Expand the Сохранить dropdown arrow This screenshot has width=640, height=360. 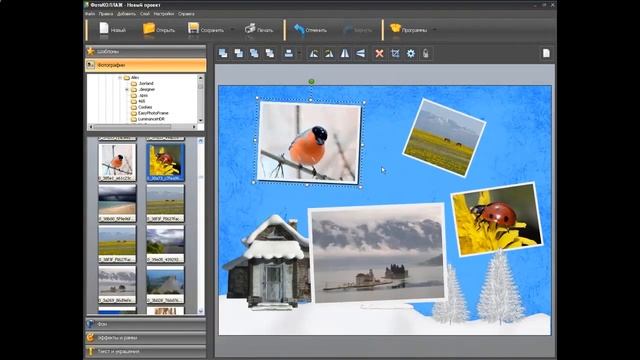tap(232, 30)
